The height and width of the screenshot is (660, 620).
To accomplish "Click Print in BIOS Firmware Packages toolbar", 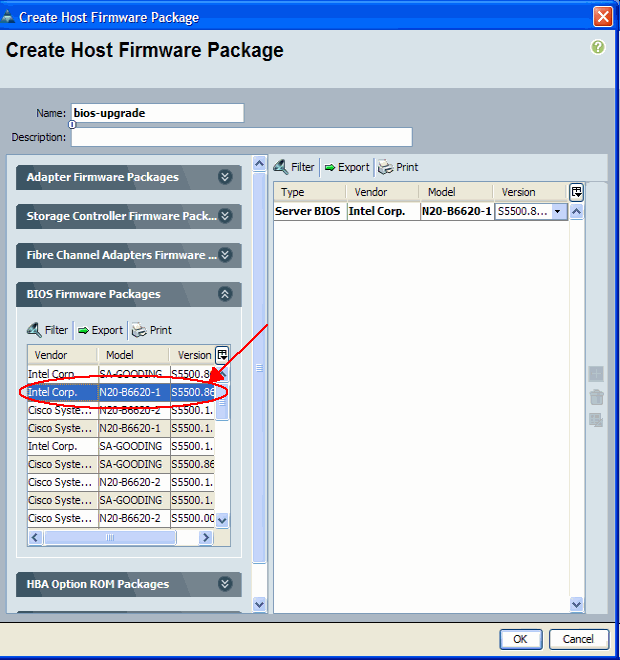I will (x=152, y=330).
